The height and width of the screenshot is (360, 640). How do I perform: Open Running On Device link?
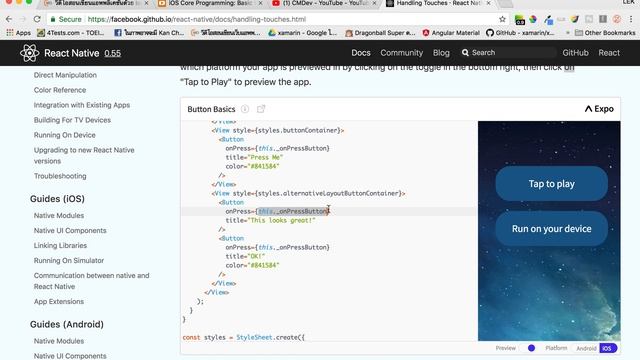(64, 135)
